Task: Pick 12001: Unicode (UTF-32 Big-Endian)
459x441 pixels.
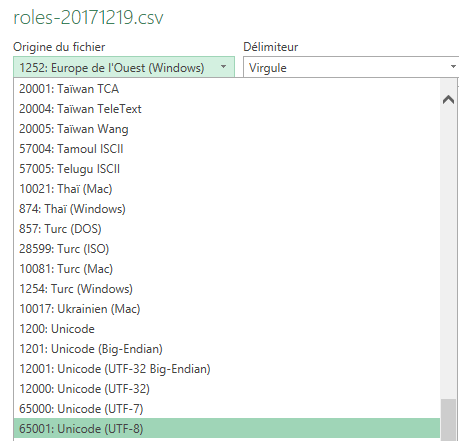Action: [227, 369]
